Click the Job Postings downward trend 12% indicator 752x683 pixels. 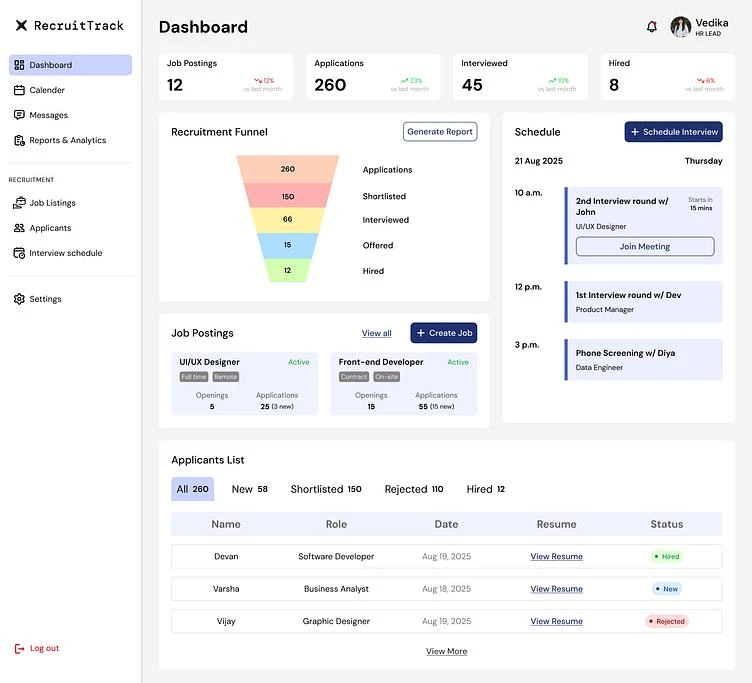264,81
